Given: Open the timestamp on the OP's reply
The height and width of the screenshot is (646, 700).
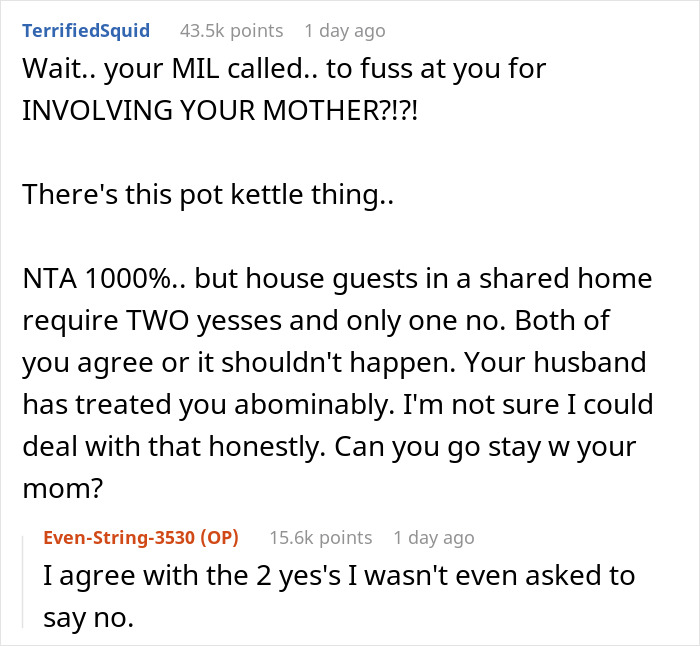Looking at the screenshot, I should click(432, 537).
